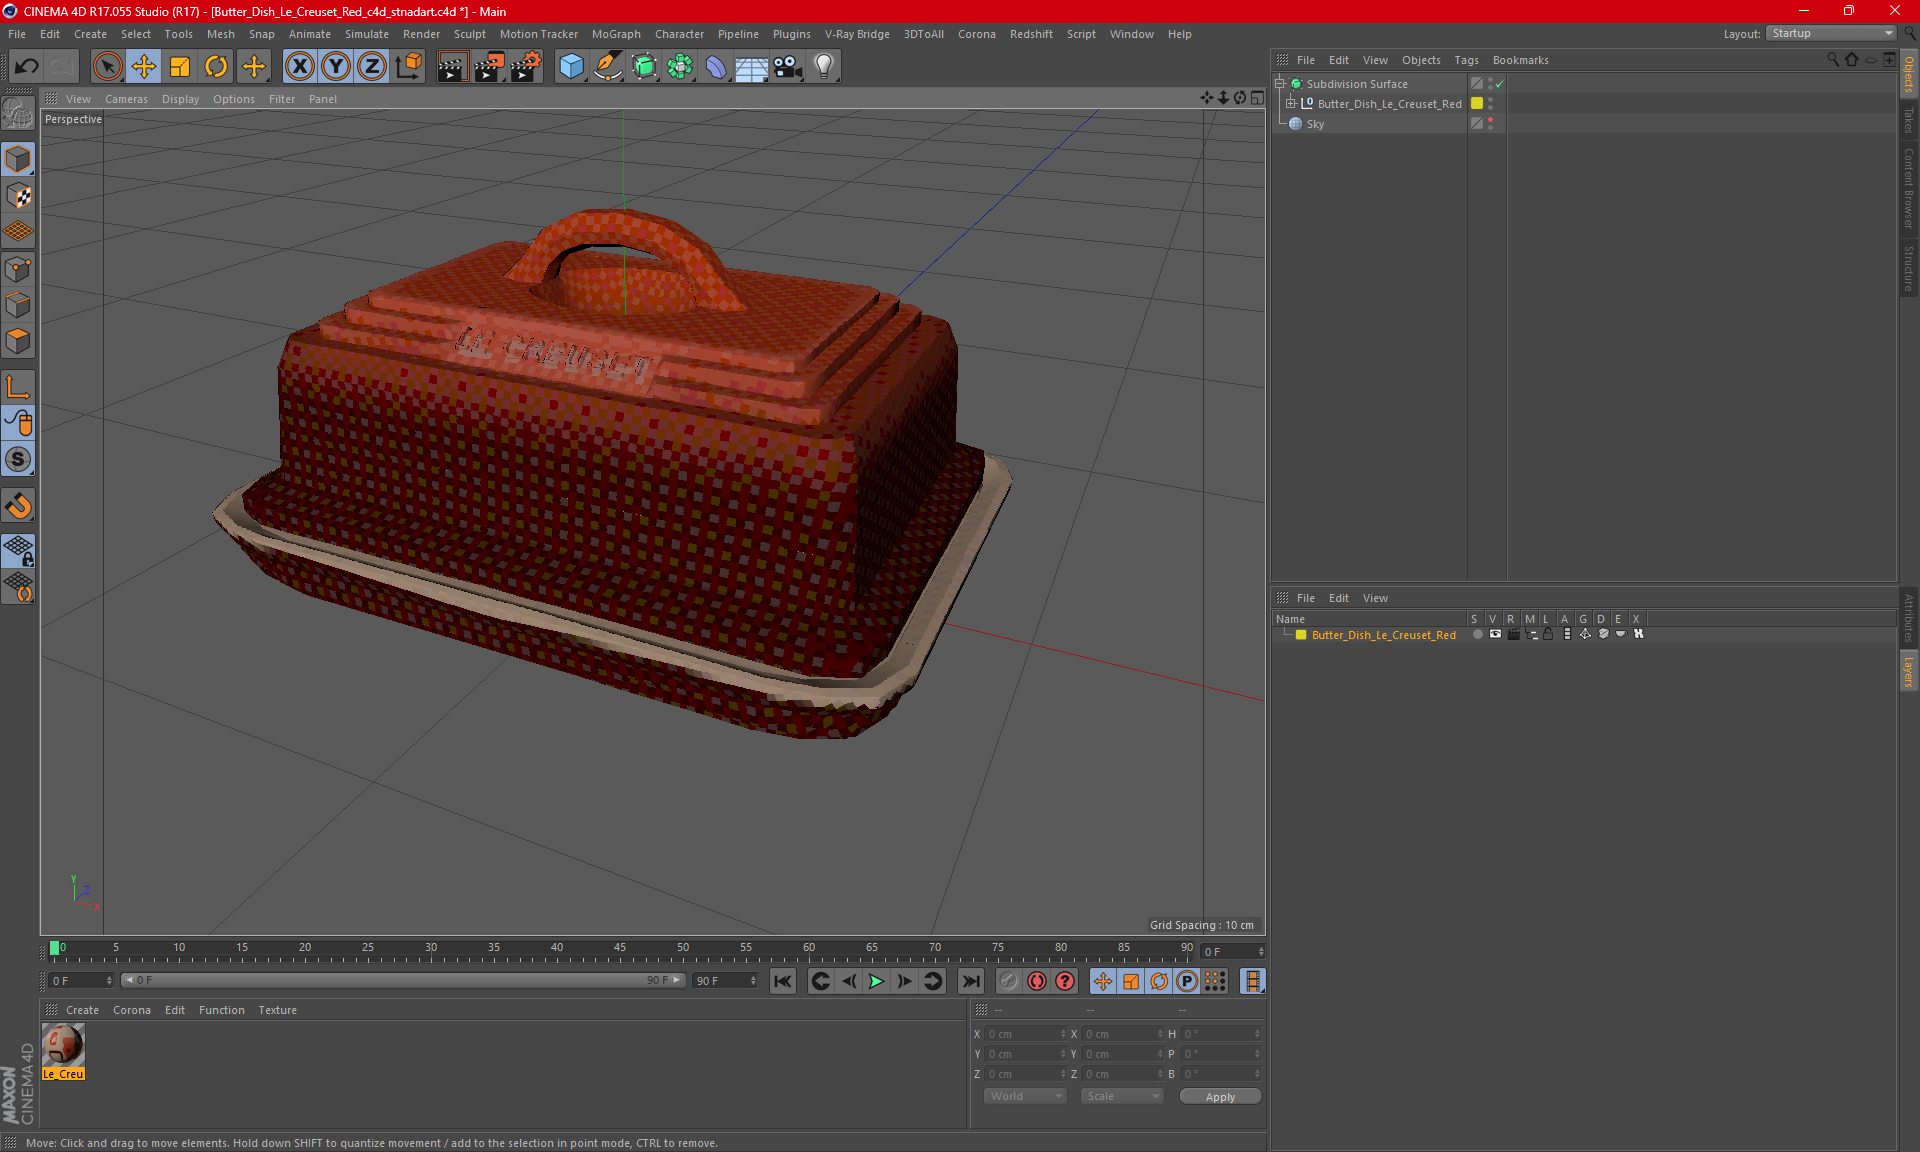Render to Picture Viewer
This screenshot has width=1920, height=1152.
(489, 66)
